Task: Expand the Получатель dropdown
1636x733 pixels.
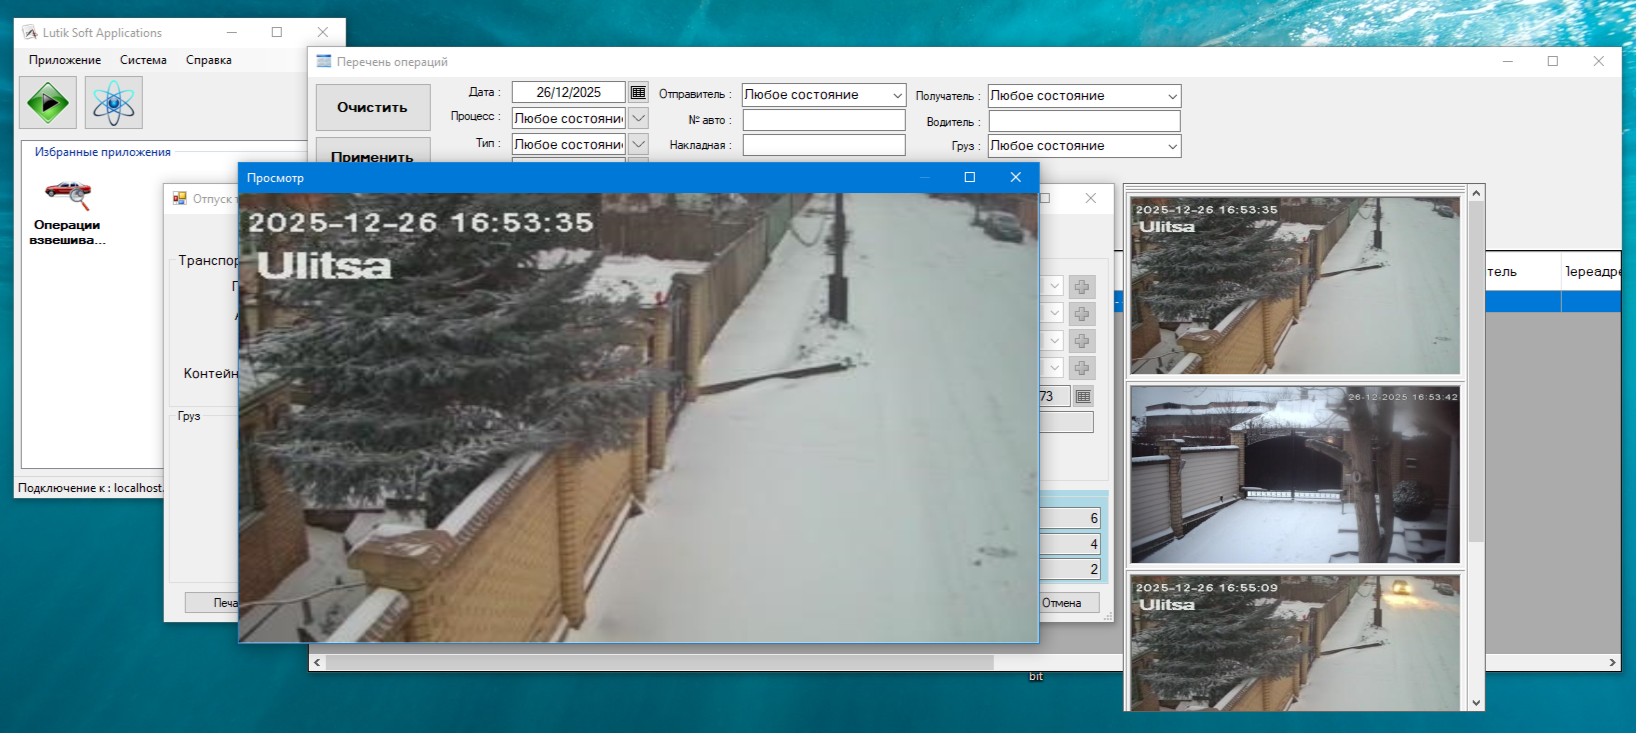Action: pyautogui.click(x=1172, y=96)
